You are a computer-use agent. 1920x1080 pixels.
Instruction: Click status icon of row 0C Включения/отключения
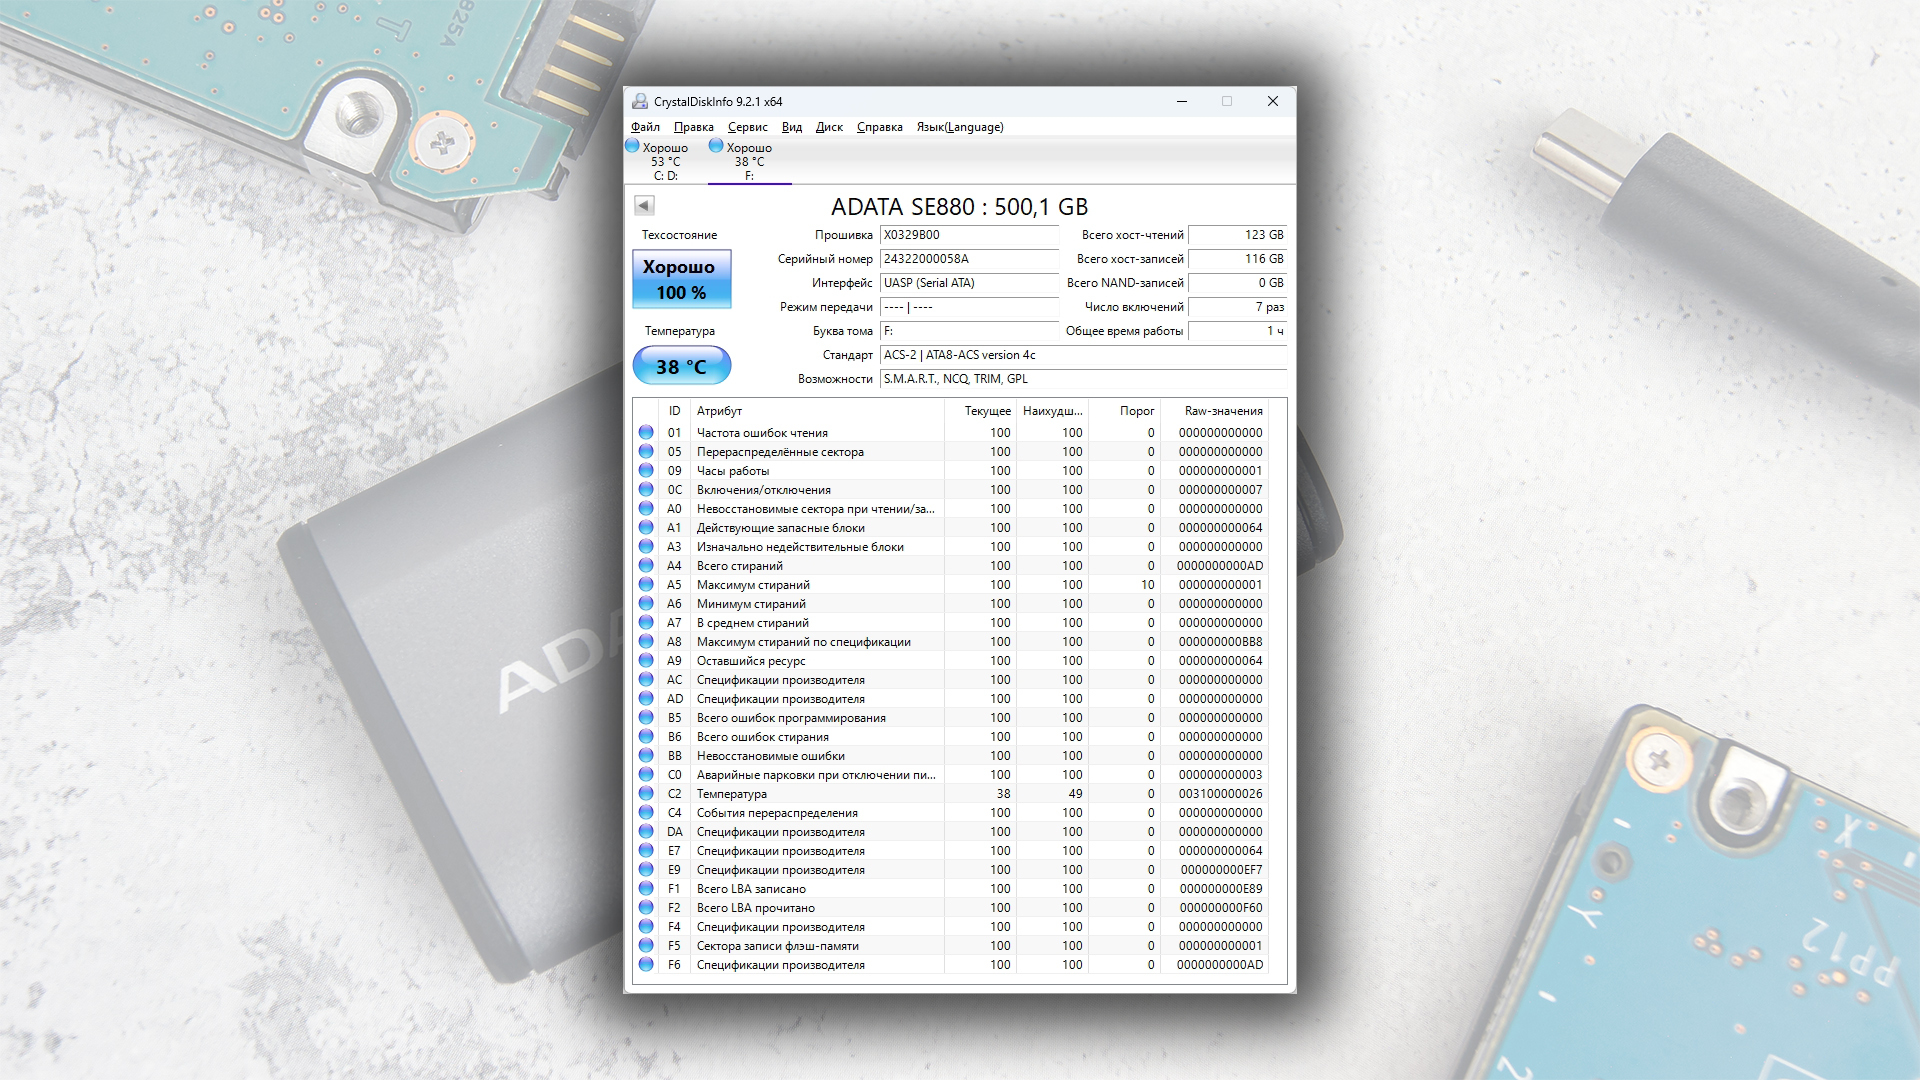[646, 490]
